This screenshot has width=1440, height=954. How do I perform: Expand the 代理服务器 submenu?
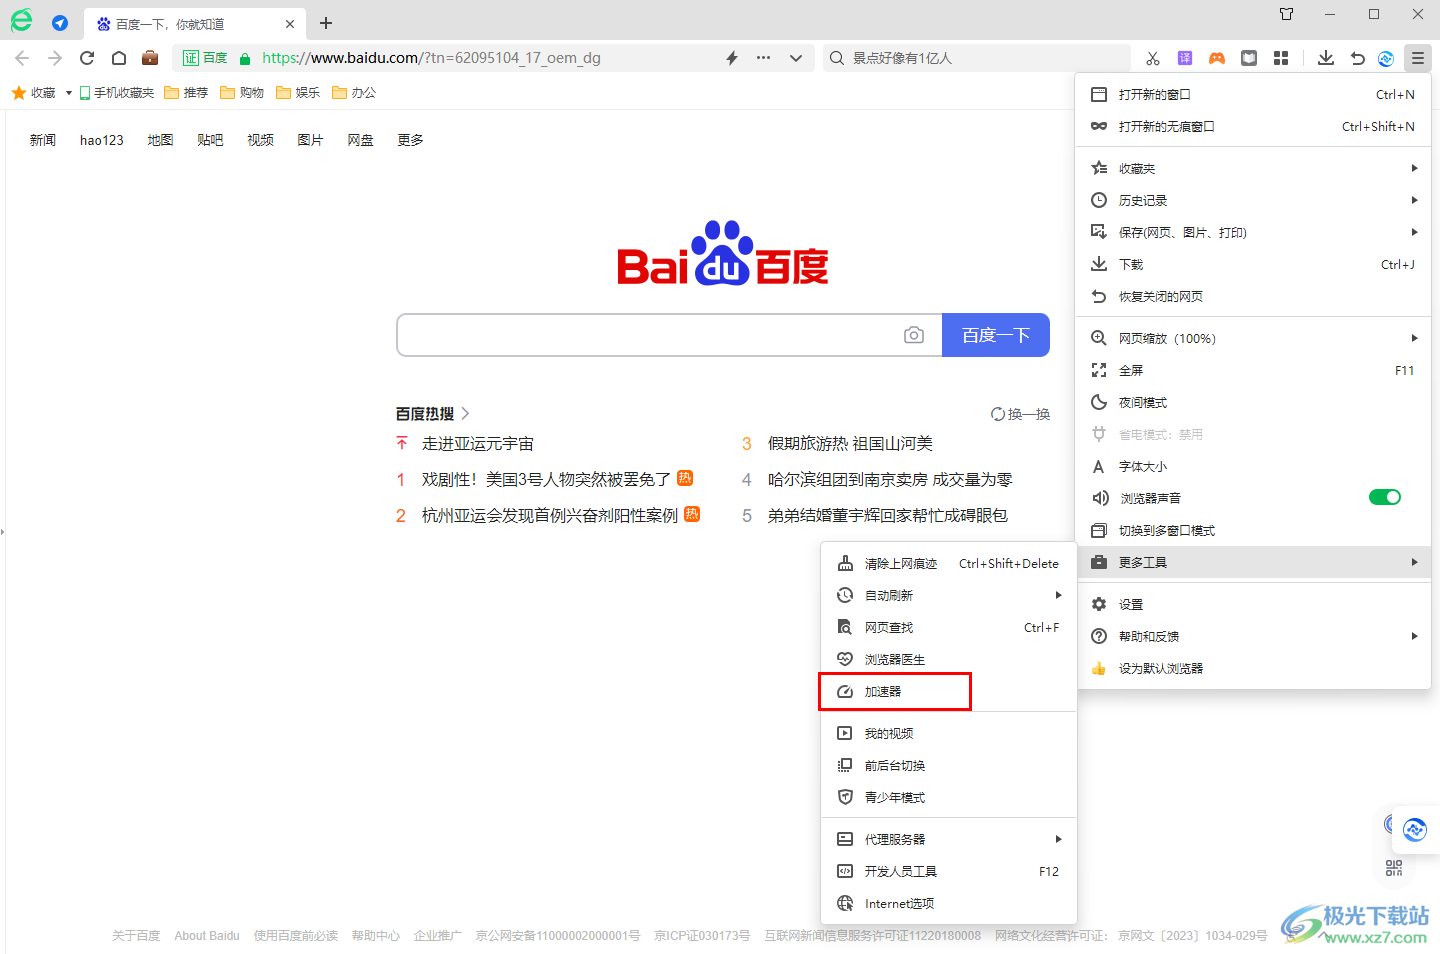948,839
